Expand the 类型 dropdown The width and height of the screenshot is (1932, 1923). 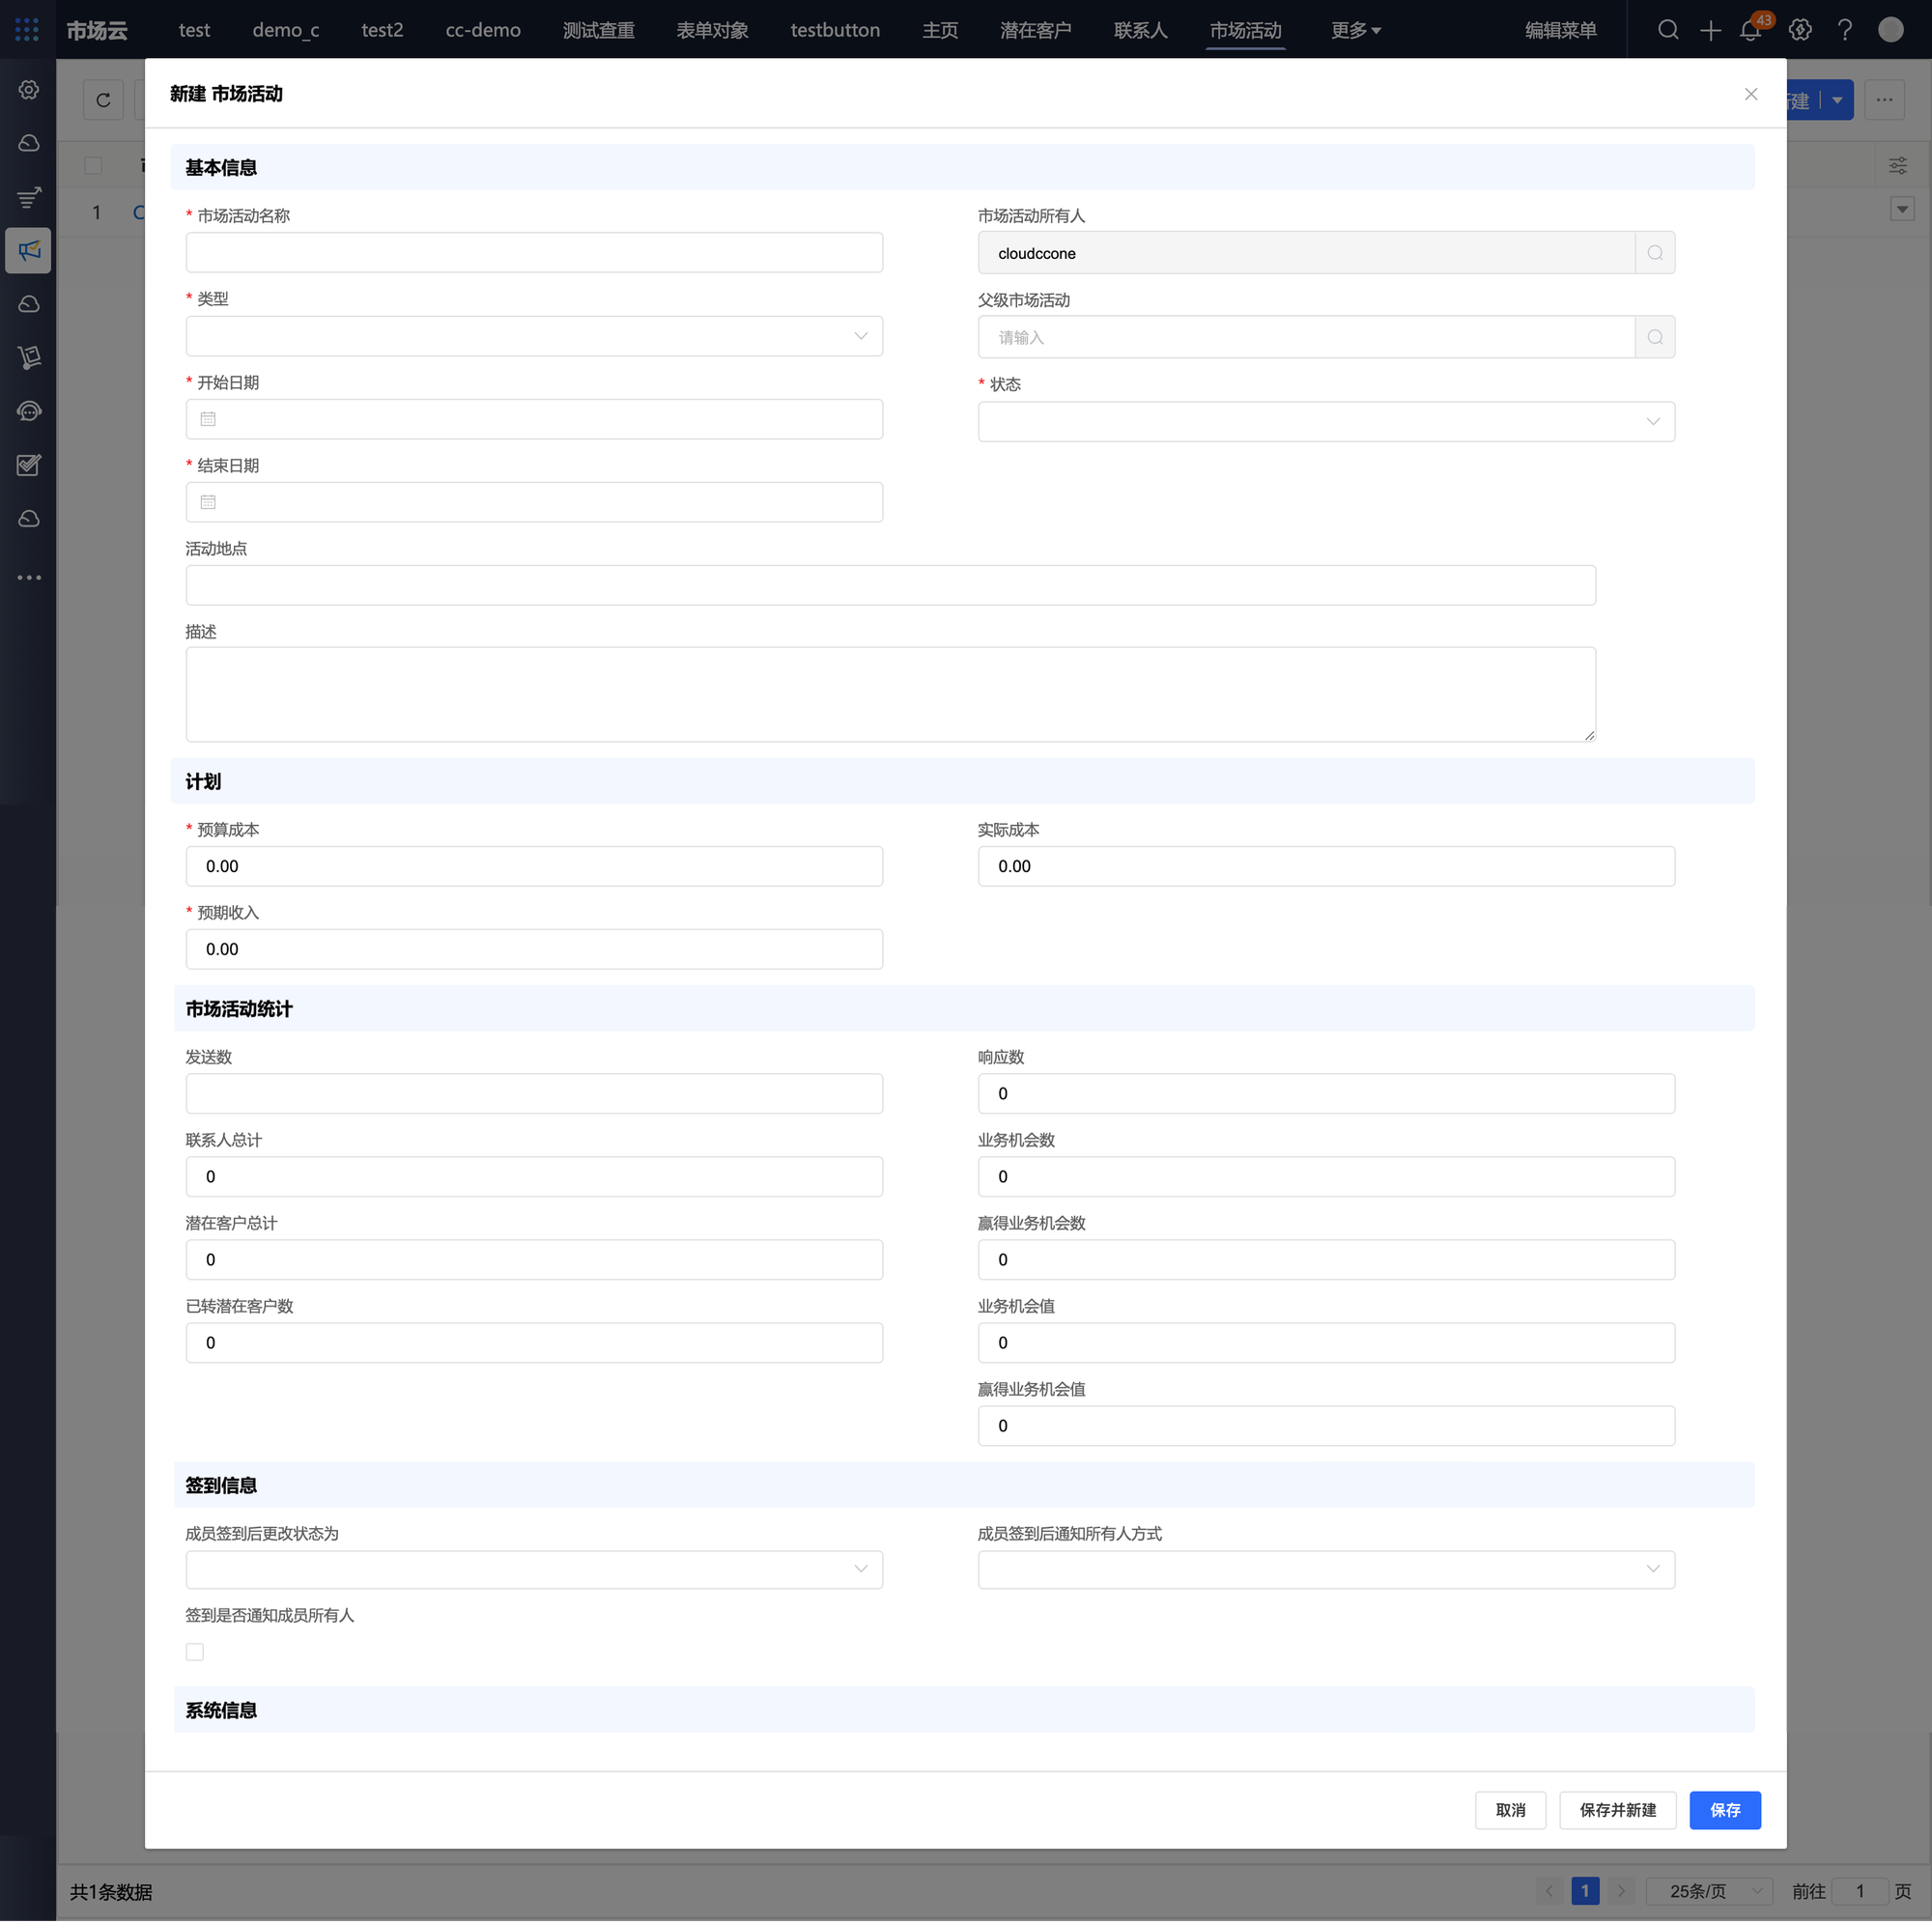(534, 336)
